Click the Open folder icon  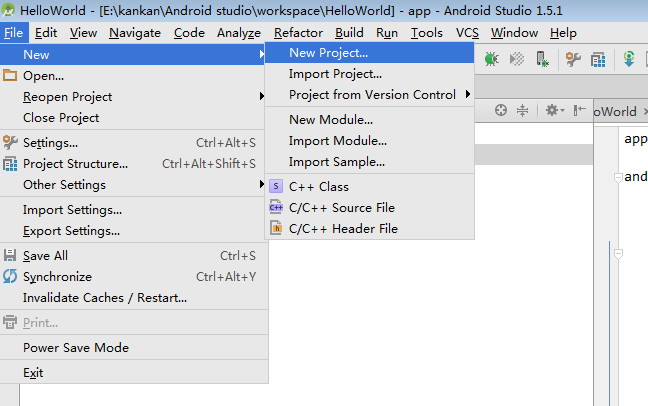pyautogui.click(x=10, y=75)
